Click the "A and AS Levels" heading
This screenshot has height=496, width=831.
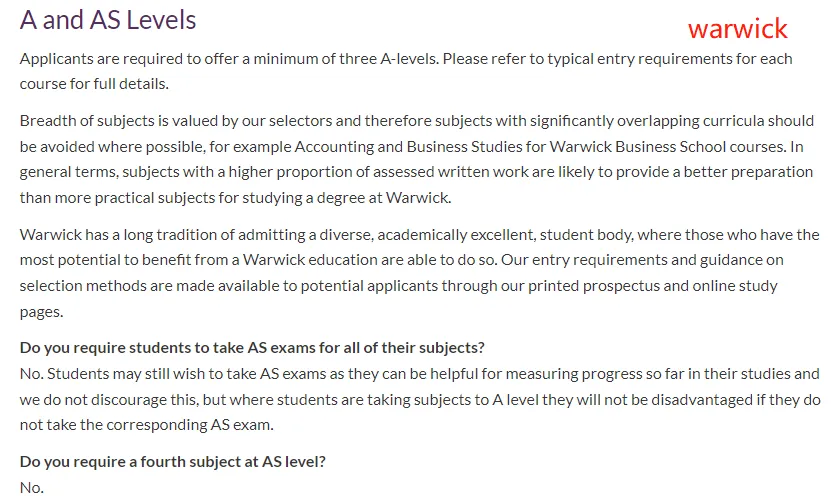[108, 19]
